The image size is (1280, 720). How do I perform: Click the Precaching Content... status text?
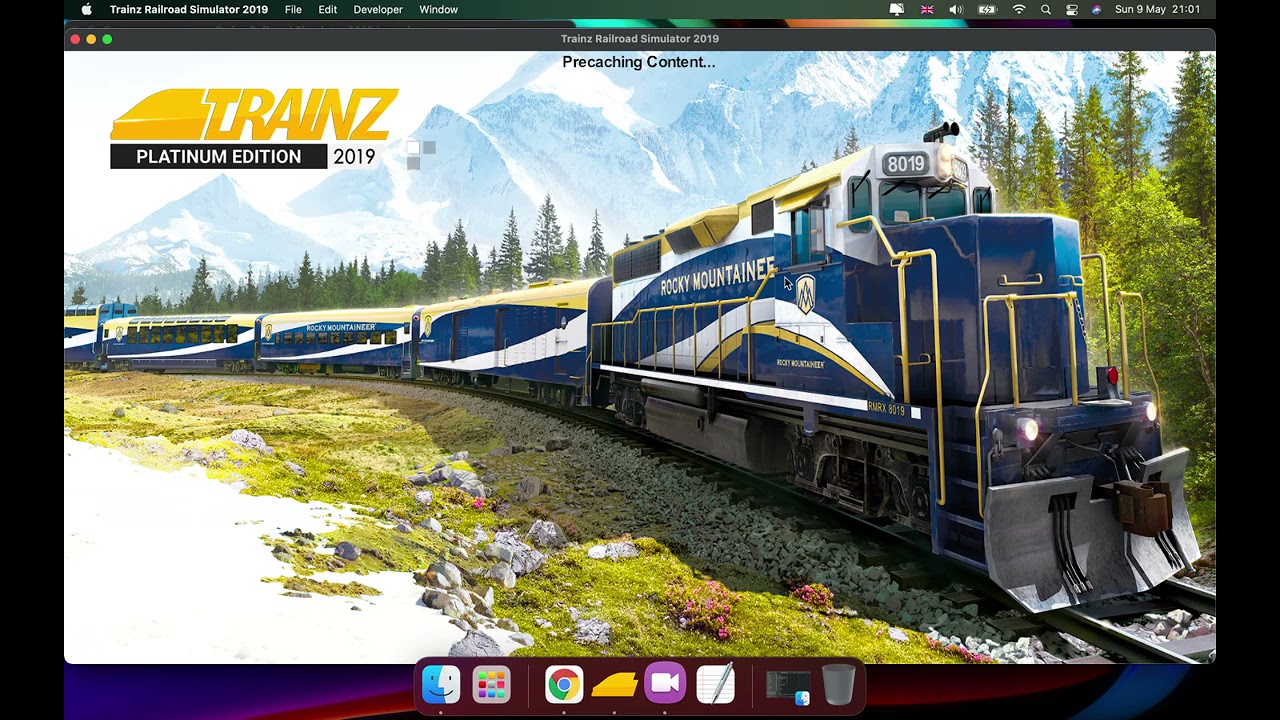point(639,62)
